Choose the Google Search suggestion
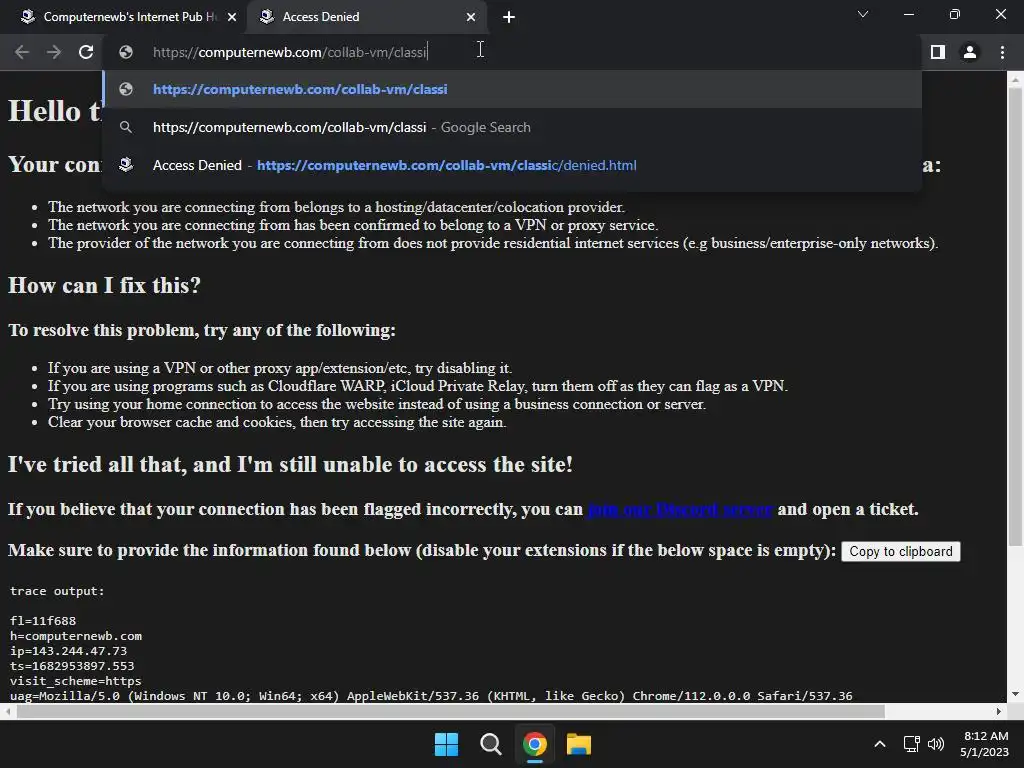This screenshot has width=1024, height=768. pyautogui.click(x=512, y=127)
